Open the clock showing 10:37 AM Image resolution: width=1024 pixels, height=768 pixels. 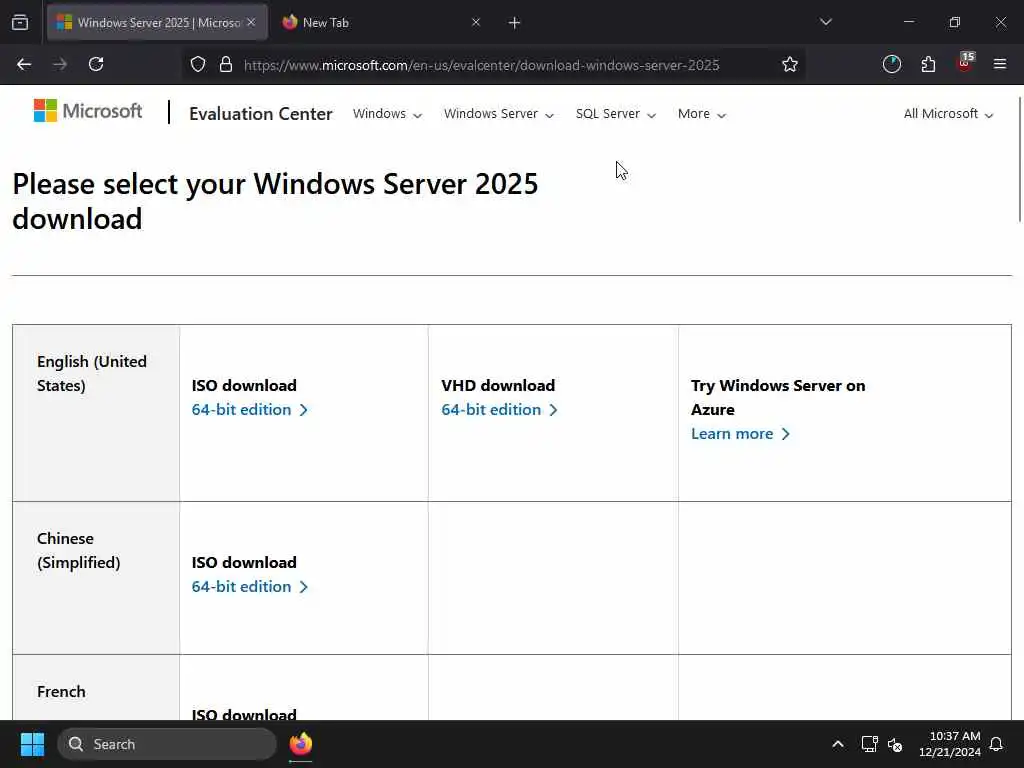[x=950, y=744]
